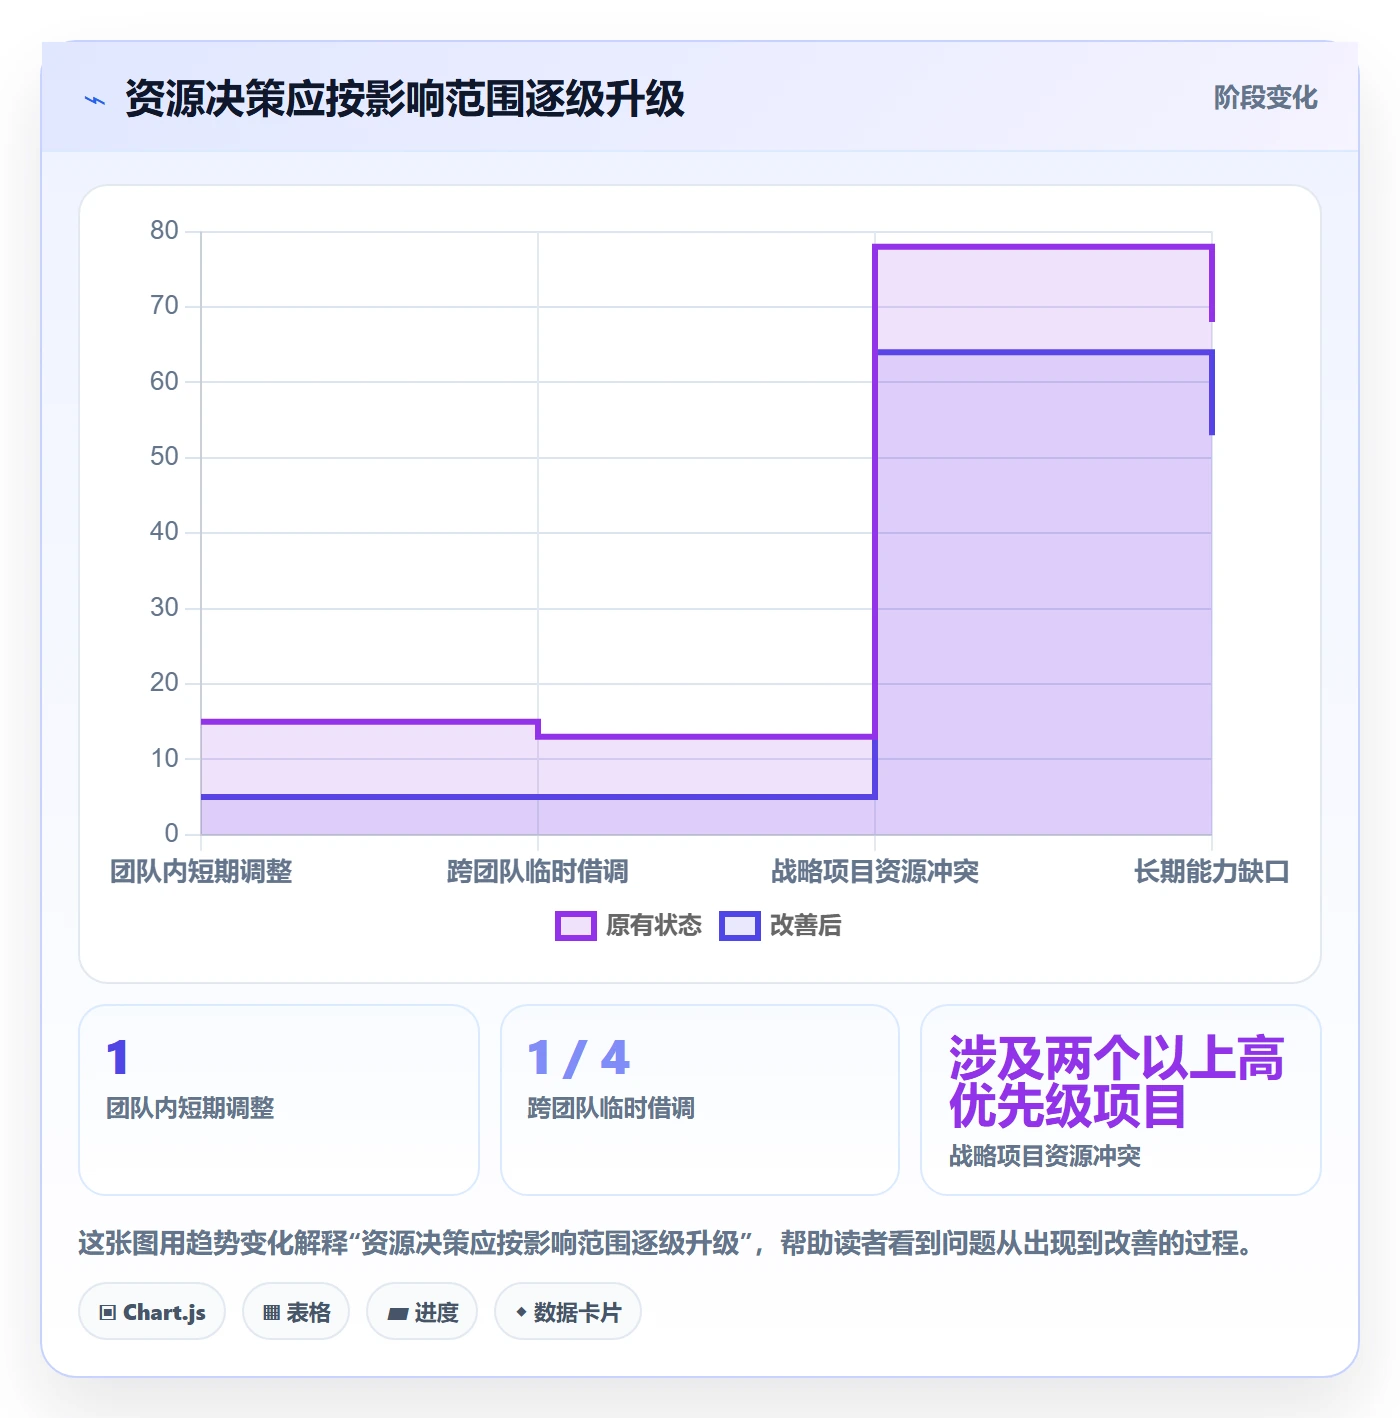Image resolution: width=1400 pixels, height=1418 pixels.
Task: Click the y-axis value 10
Action: pyautogui.click(x=164, y=759)
